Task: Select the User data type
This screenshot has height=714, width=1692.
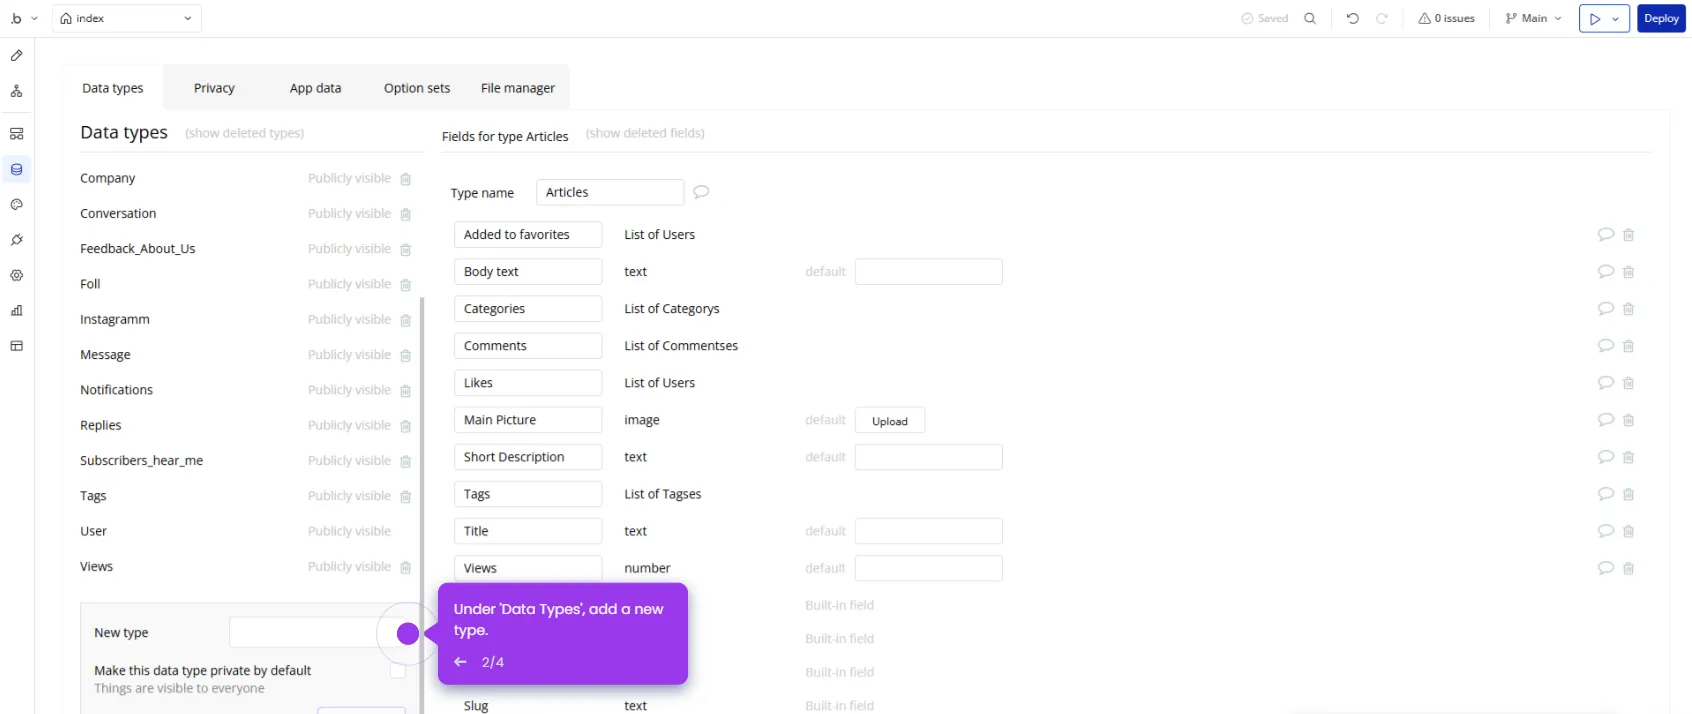Action: point(93,531)
